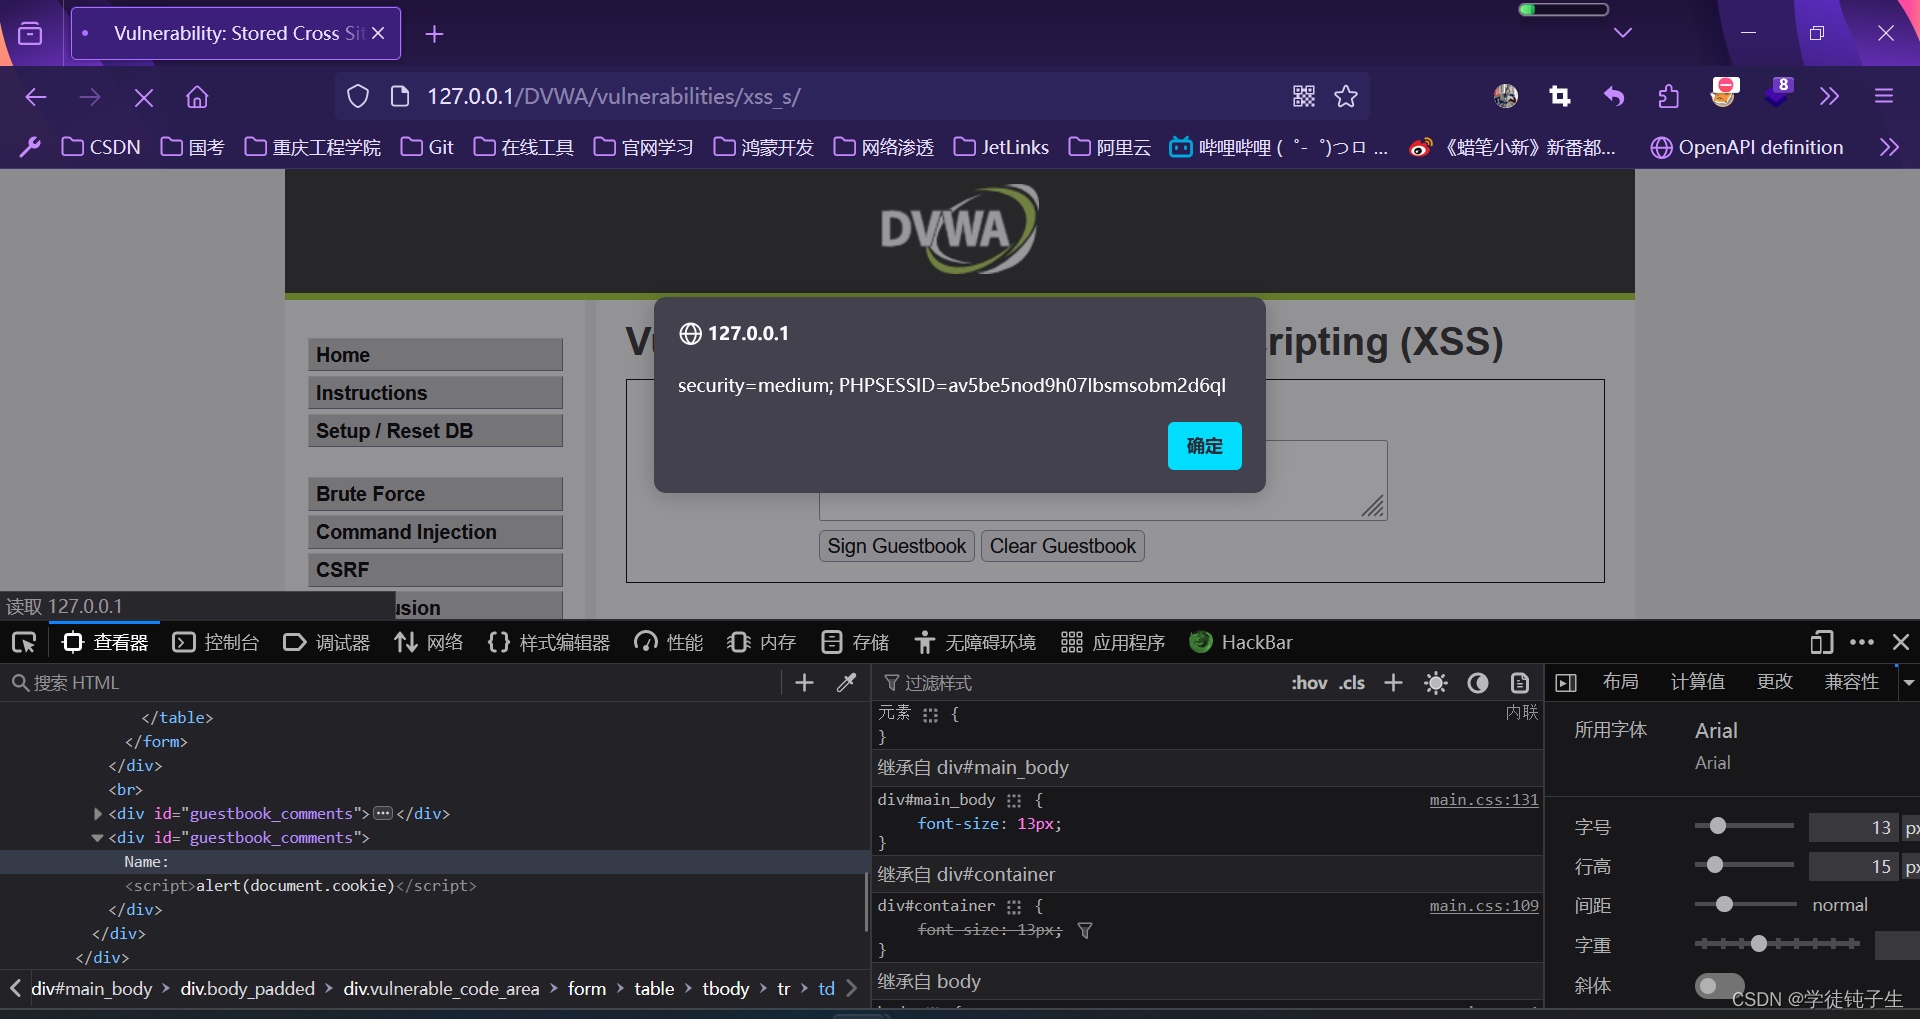Open the Brute Force menu link
Viewport: 1920px width, 1019px height.
click(x=435, y=494)
